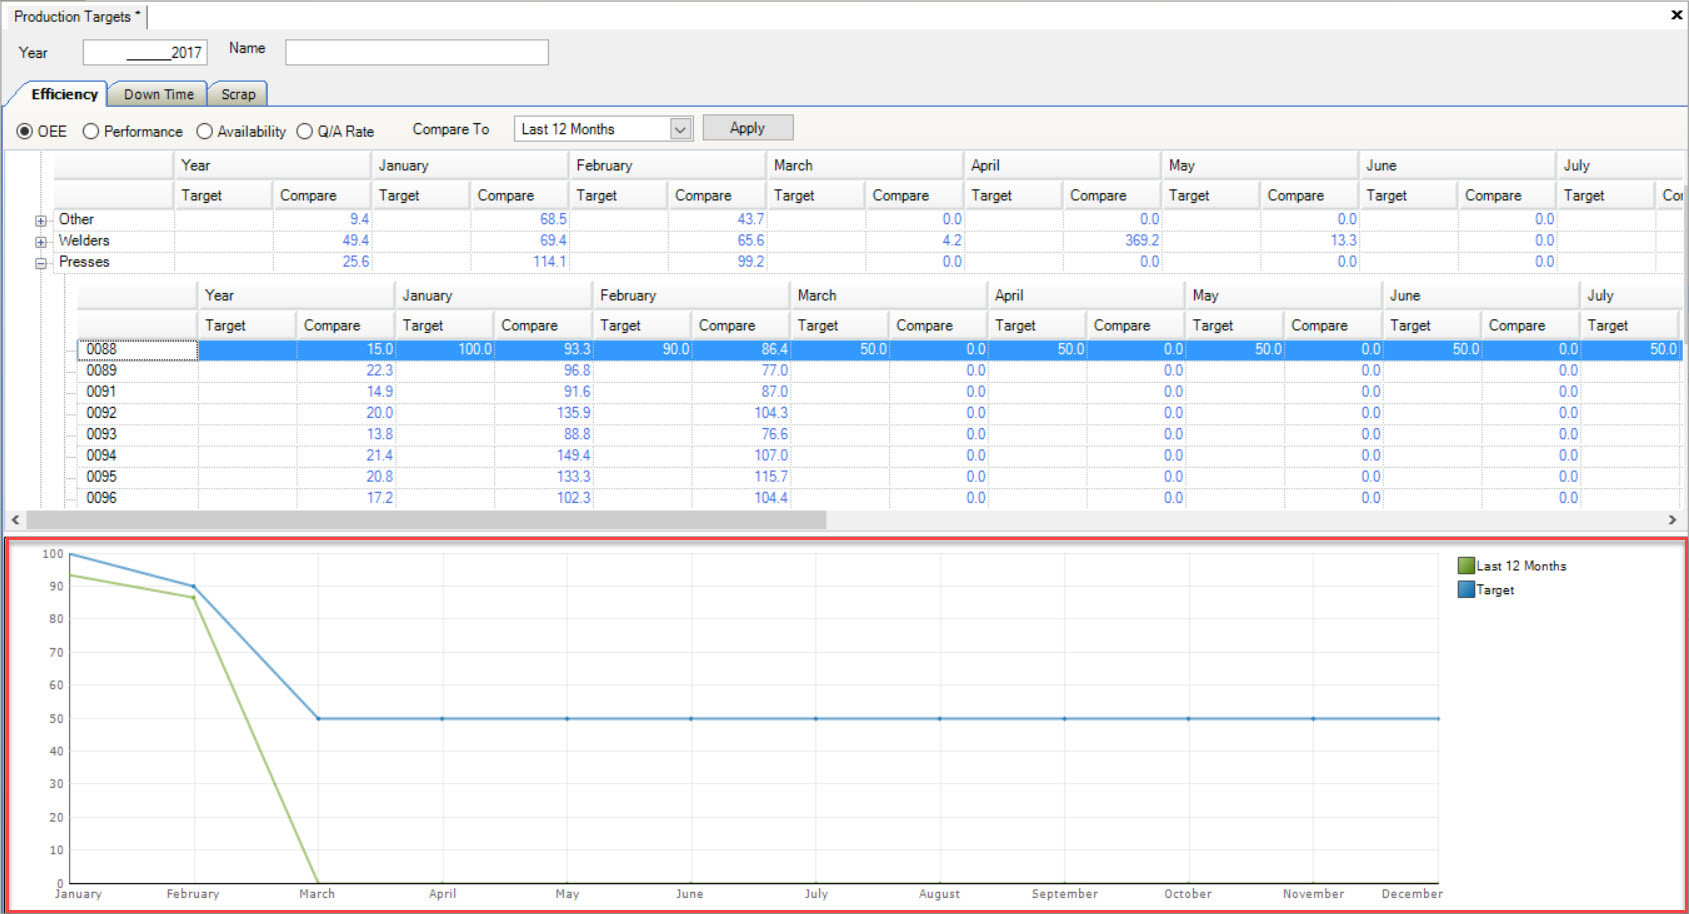Click the 149.4 January compare cell for 0094
The image size is (1689, 914).
(x=544, y=455)
